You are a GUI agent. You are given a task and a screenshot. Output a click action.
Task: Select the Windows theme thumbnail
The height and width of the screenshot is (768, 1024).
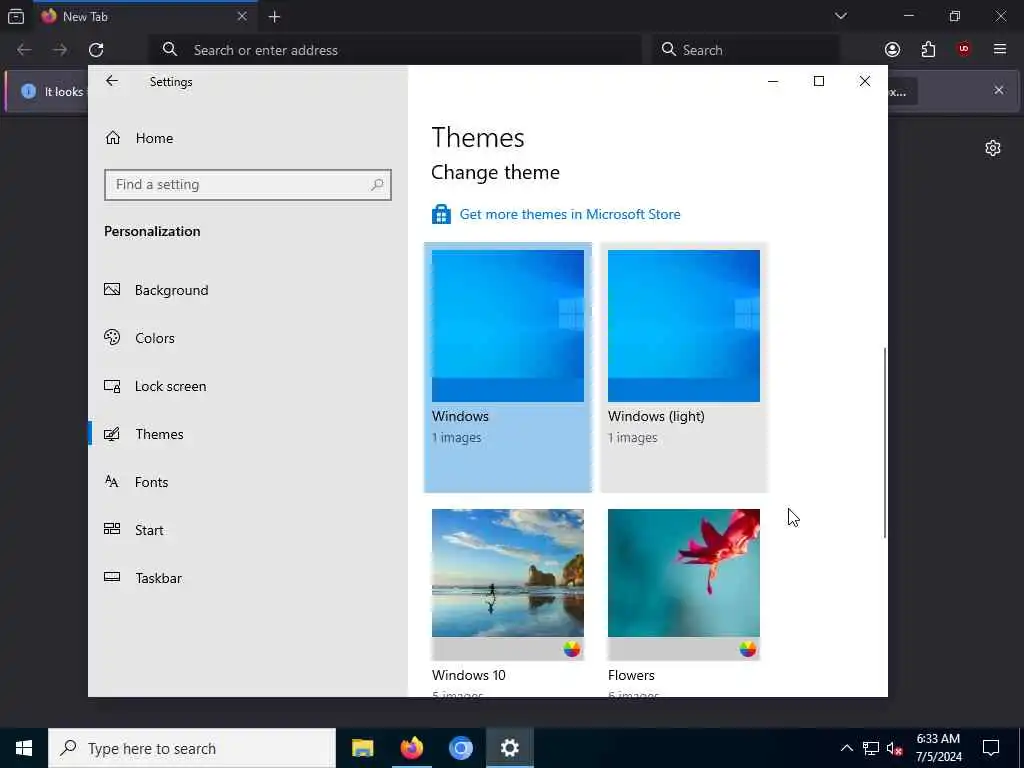coord(507,326)
